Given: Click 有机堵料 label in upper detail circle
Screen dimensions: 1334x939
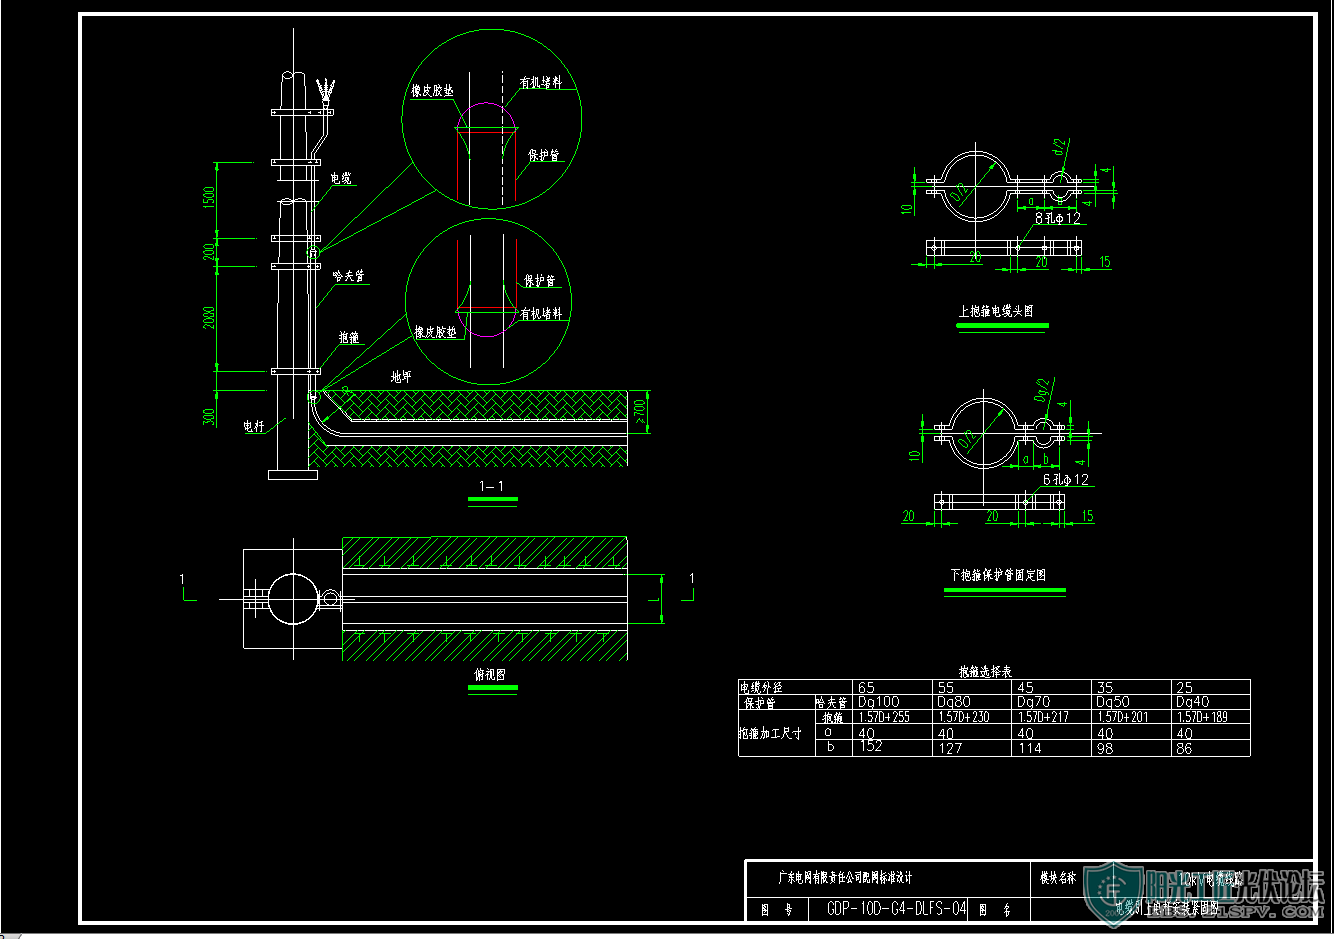Looking at the screenshot, I should [541, 83].
